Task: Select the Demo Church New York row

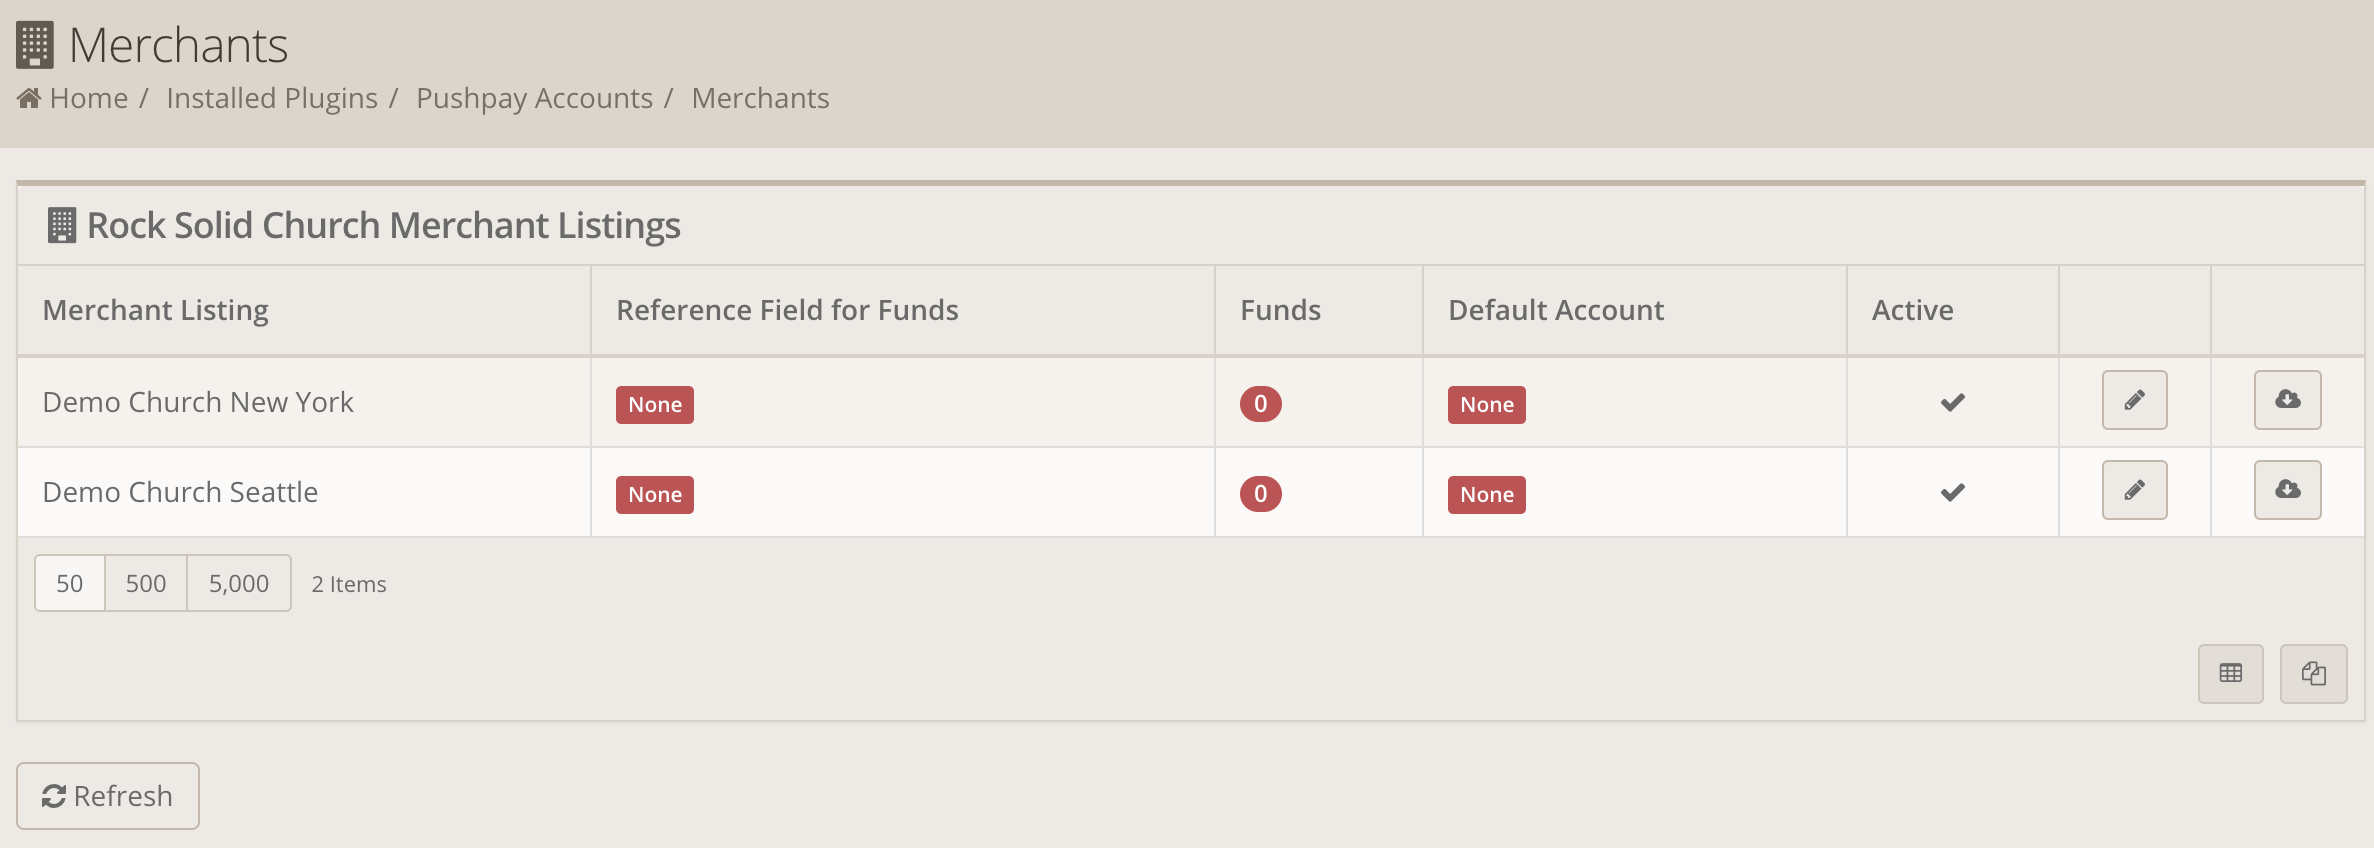Action: (x=198, y=401)
